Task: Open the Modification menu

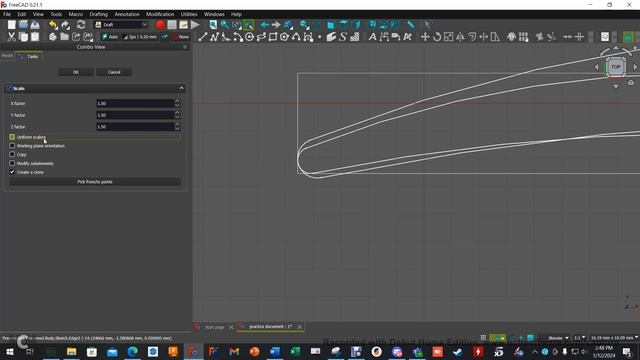Action: click(x=160, y=14)
